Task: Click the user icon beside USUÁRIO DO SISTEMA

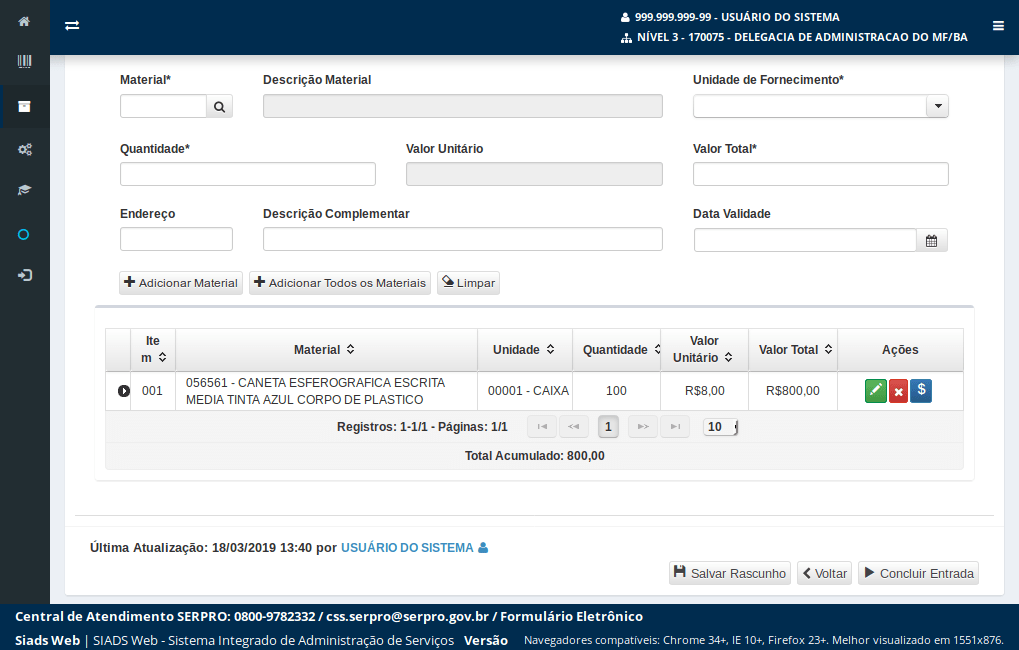Action: pos(483,548)
